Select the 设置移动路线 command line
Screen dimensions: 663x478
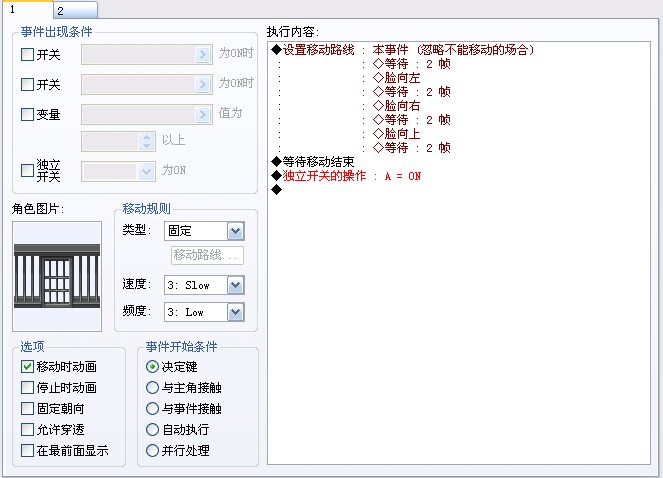tap(403, 50)
